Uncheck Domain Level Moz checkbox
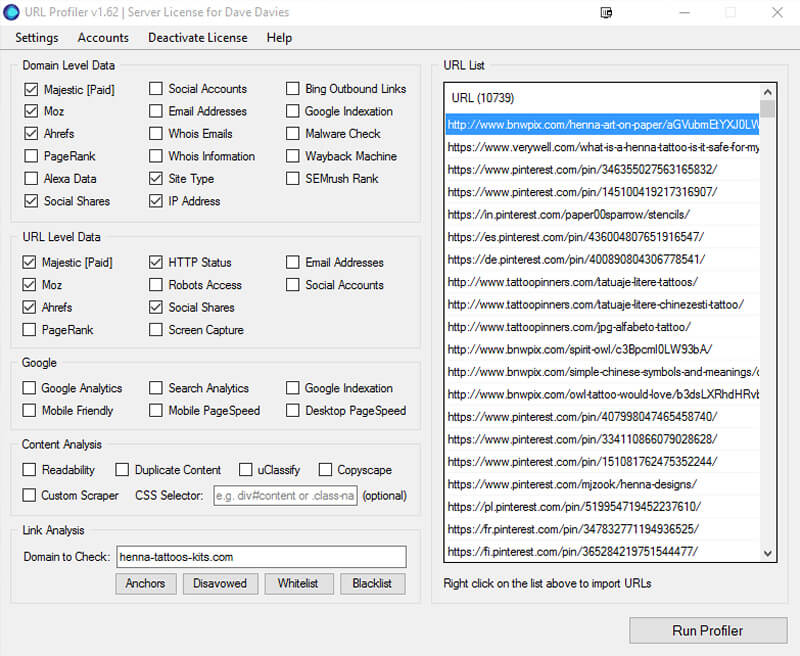This screenshot has width=800, height=656. click(31, 111)
